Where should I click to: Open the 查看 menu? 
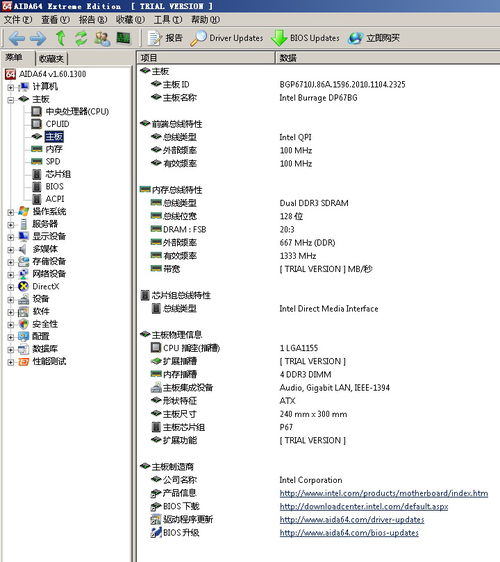pyautogui.click(x=56, y=20)
